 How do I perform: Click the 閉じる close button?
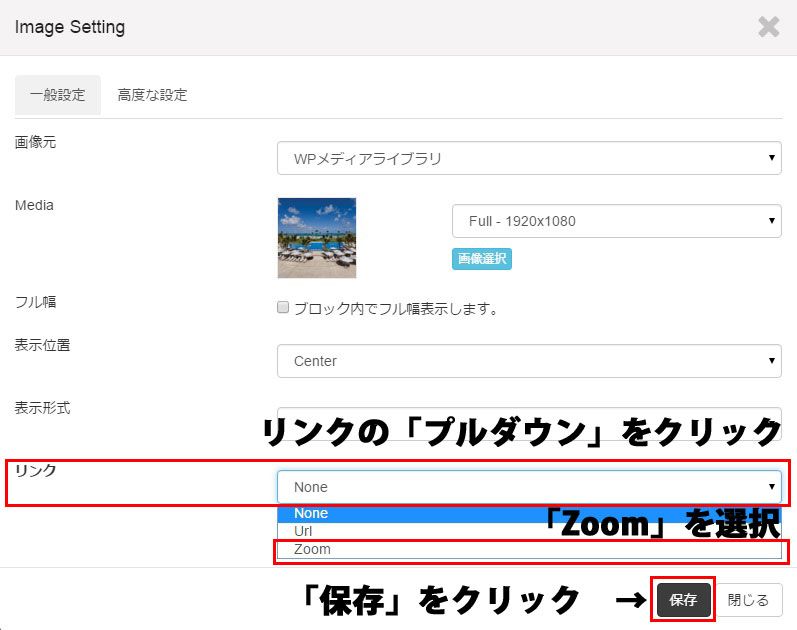pyautogui.click(x=748, y=600)
